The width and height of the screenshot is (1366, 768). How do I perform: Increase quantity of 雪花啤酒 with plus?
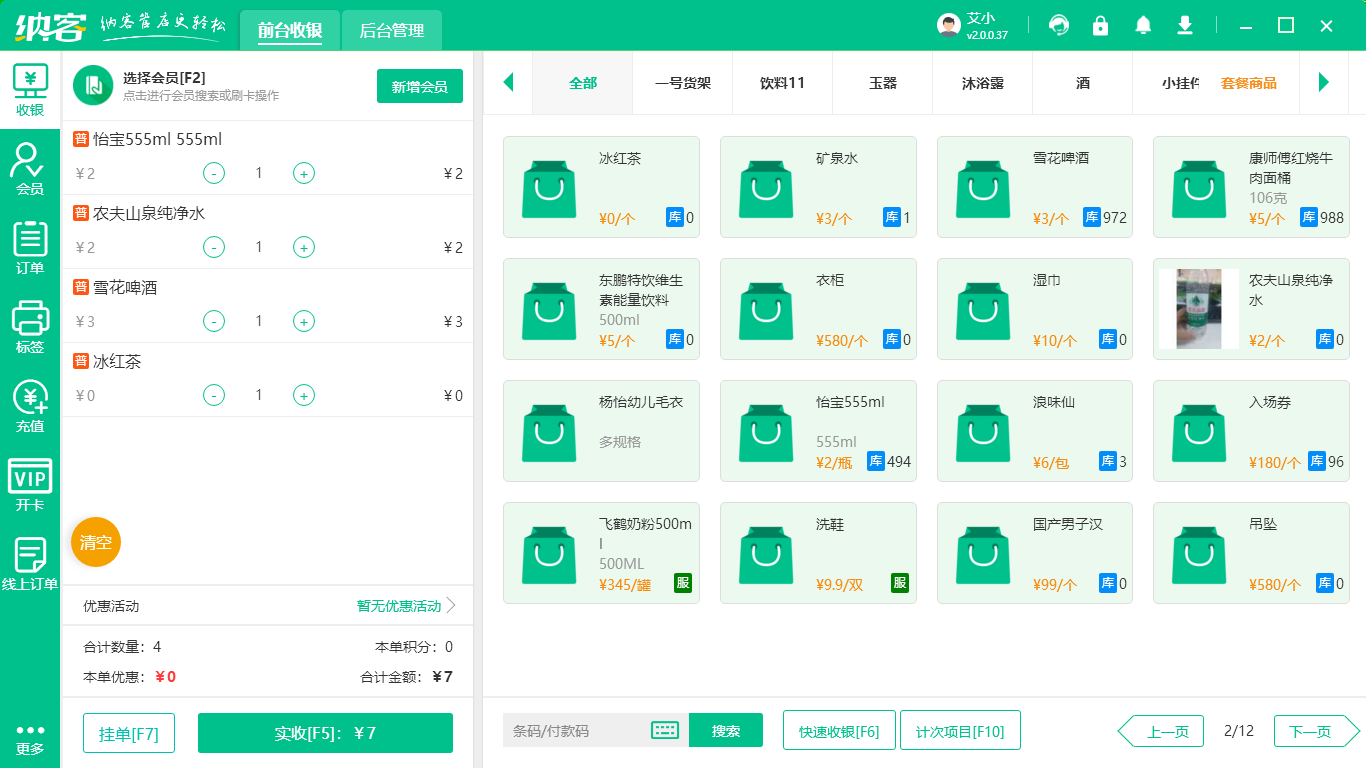pos(304,321)
